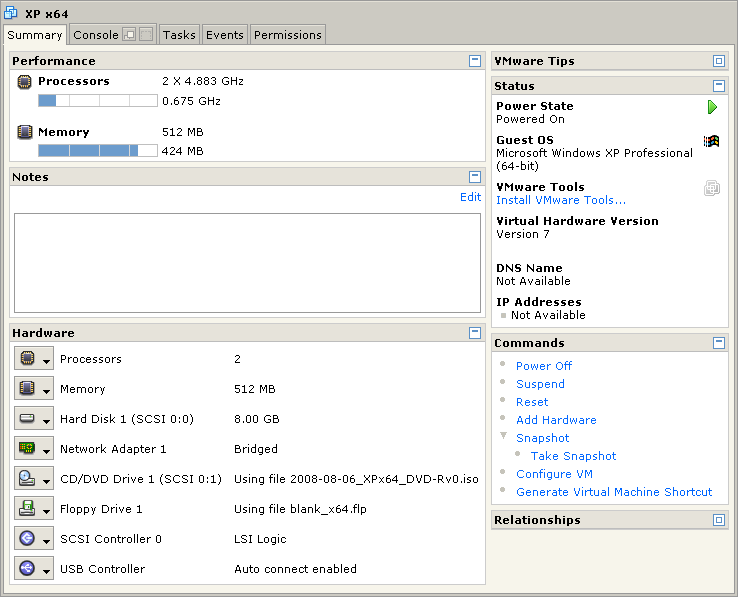Collapse the Hardware panel
The image size is (738, 597).
coord(475,333)
